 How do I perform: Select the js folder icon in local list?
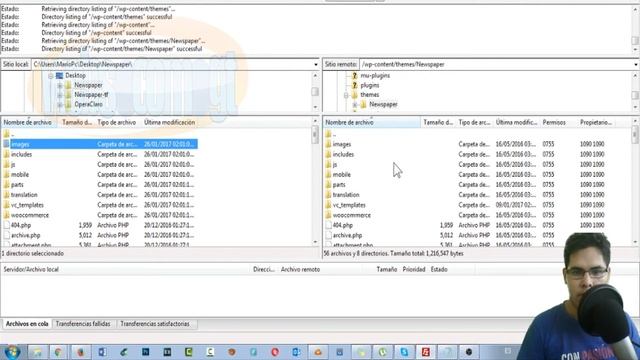pyautogui.click(x=6, y=164)
